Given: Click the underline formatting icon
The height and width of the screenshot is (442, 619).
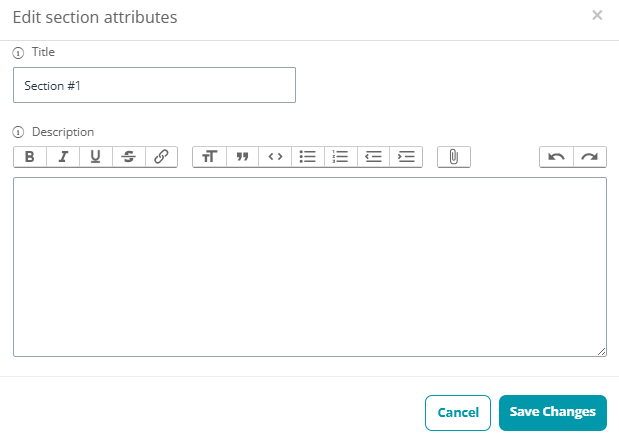Looking at the screenshot, I should [x=96, y=157].
